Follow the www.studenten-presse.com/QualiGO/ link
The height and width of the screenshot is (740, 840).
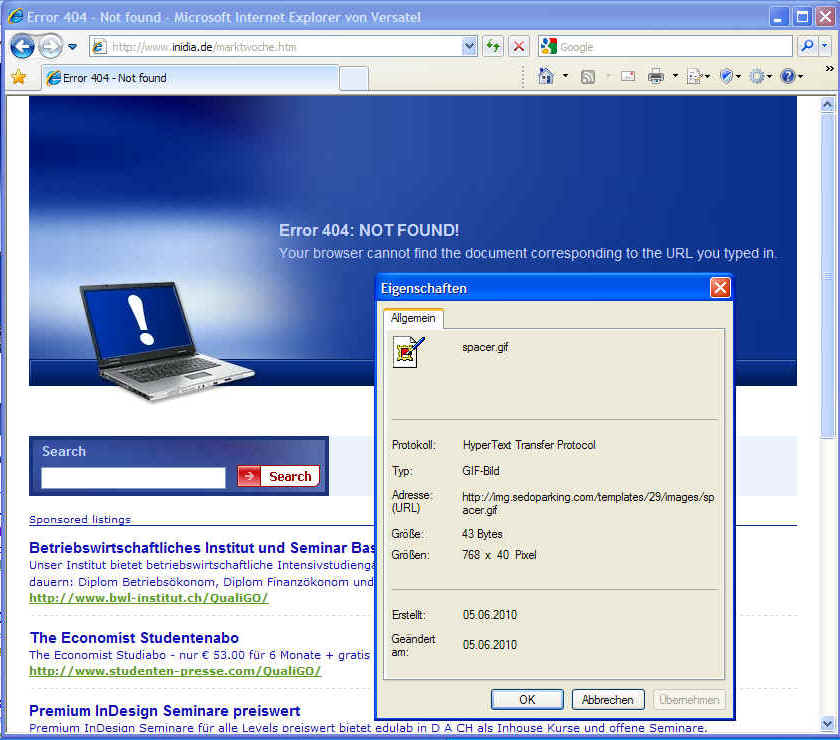click(175, 670)
